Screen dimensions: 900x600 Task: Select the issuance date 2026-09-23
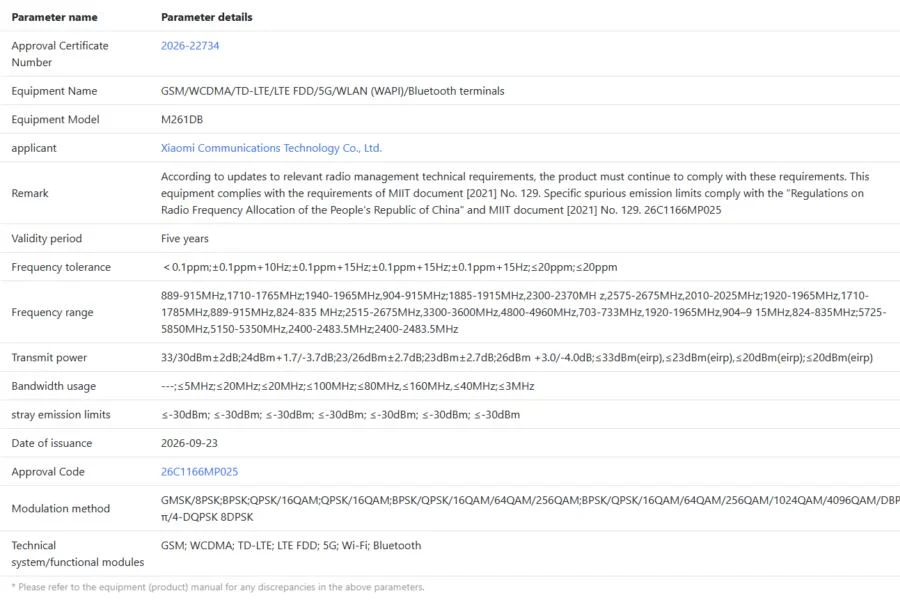click(x=189, y=443)
